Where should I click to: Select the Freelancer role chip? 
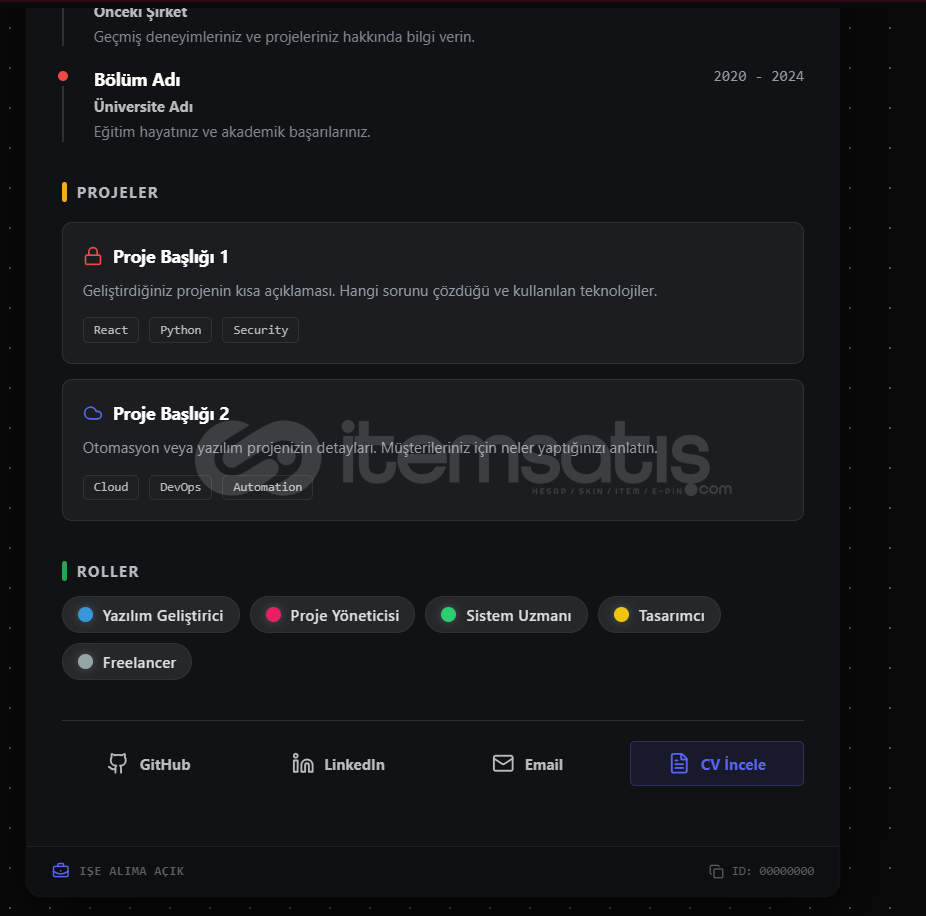(127, 661)
